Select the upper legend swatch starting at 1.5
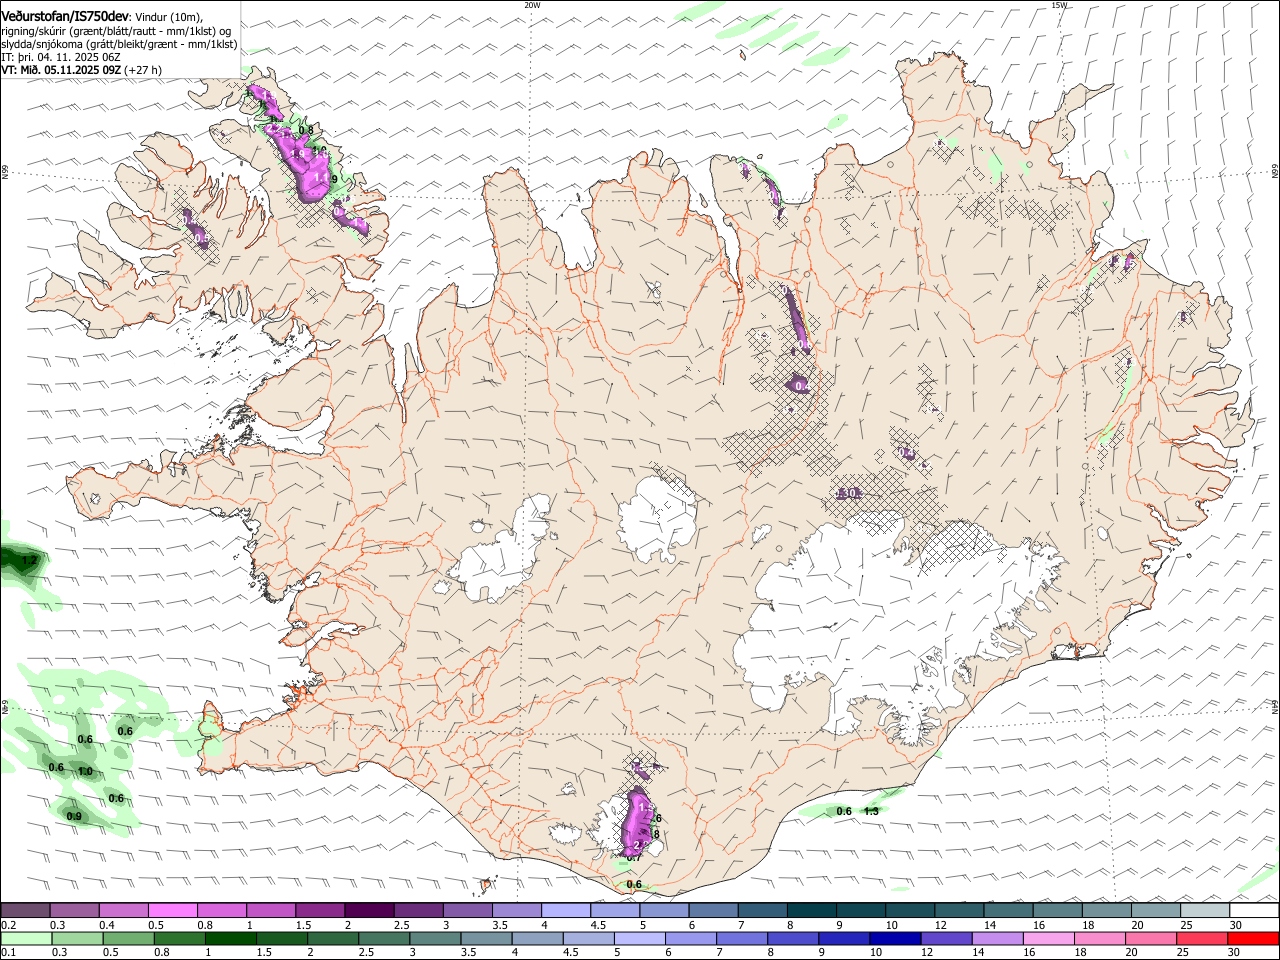Image resolution: width=1280 pixels, height=960 pixels. (320, 910)
